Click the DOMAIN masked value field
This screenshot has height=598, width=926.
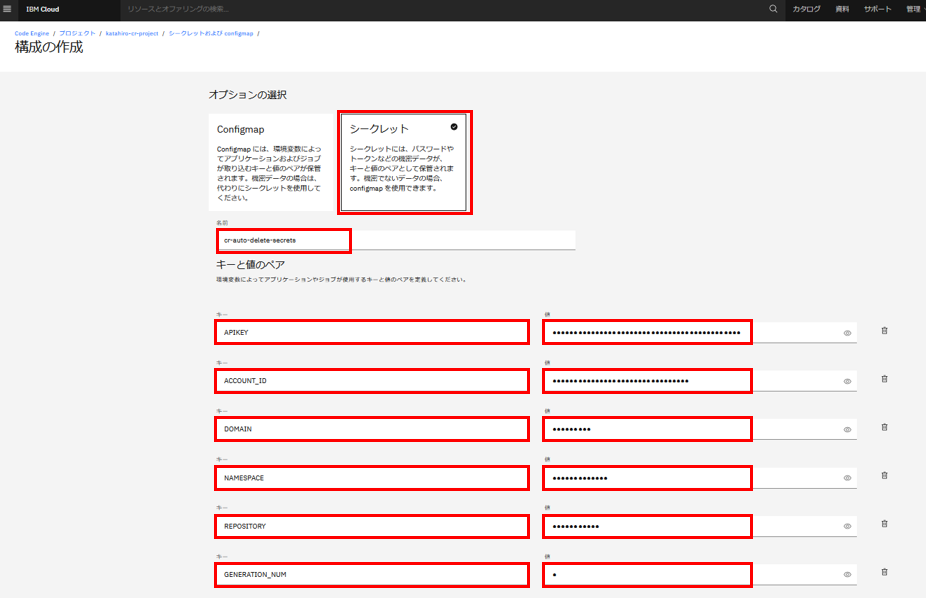tap(700, 429)
